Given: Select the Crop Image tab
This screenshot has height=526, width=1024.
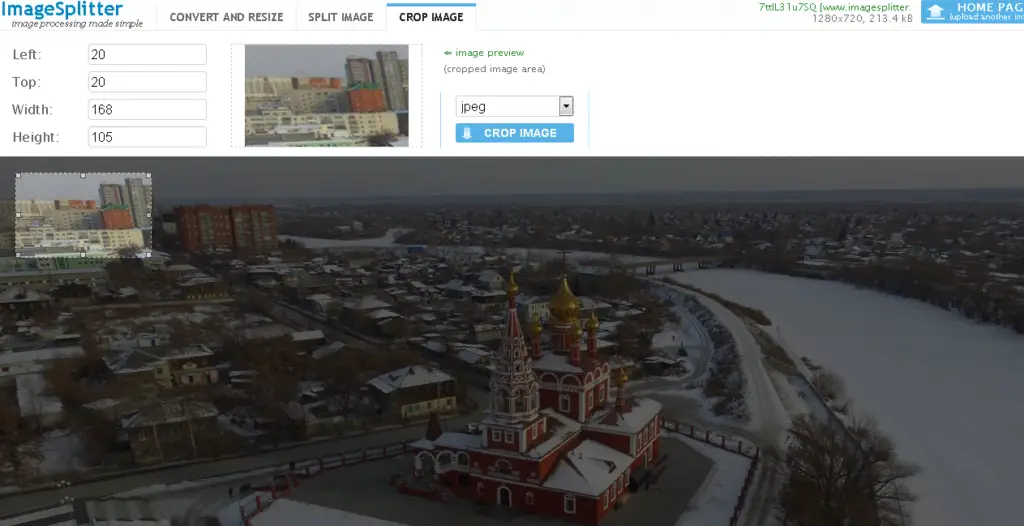Looking at the screenshot, I should (x=431, y=17).
